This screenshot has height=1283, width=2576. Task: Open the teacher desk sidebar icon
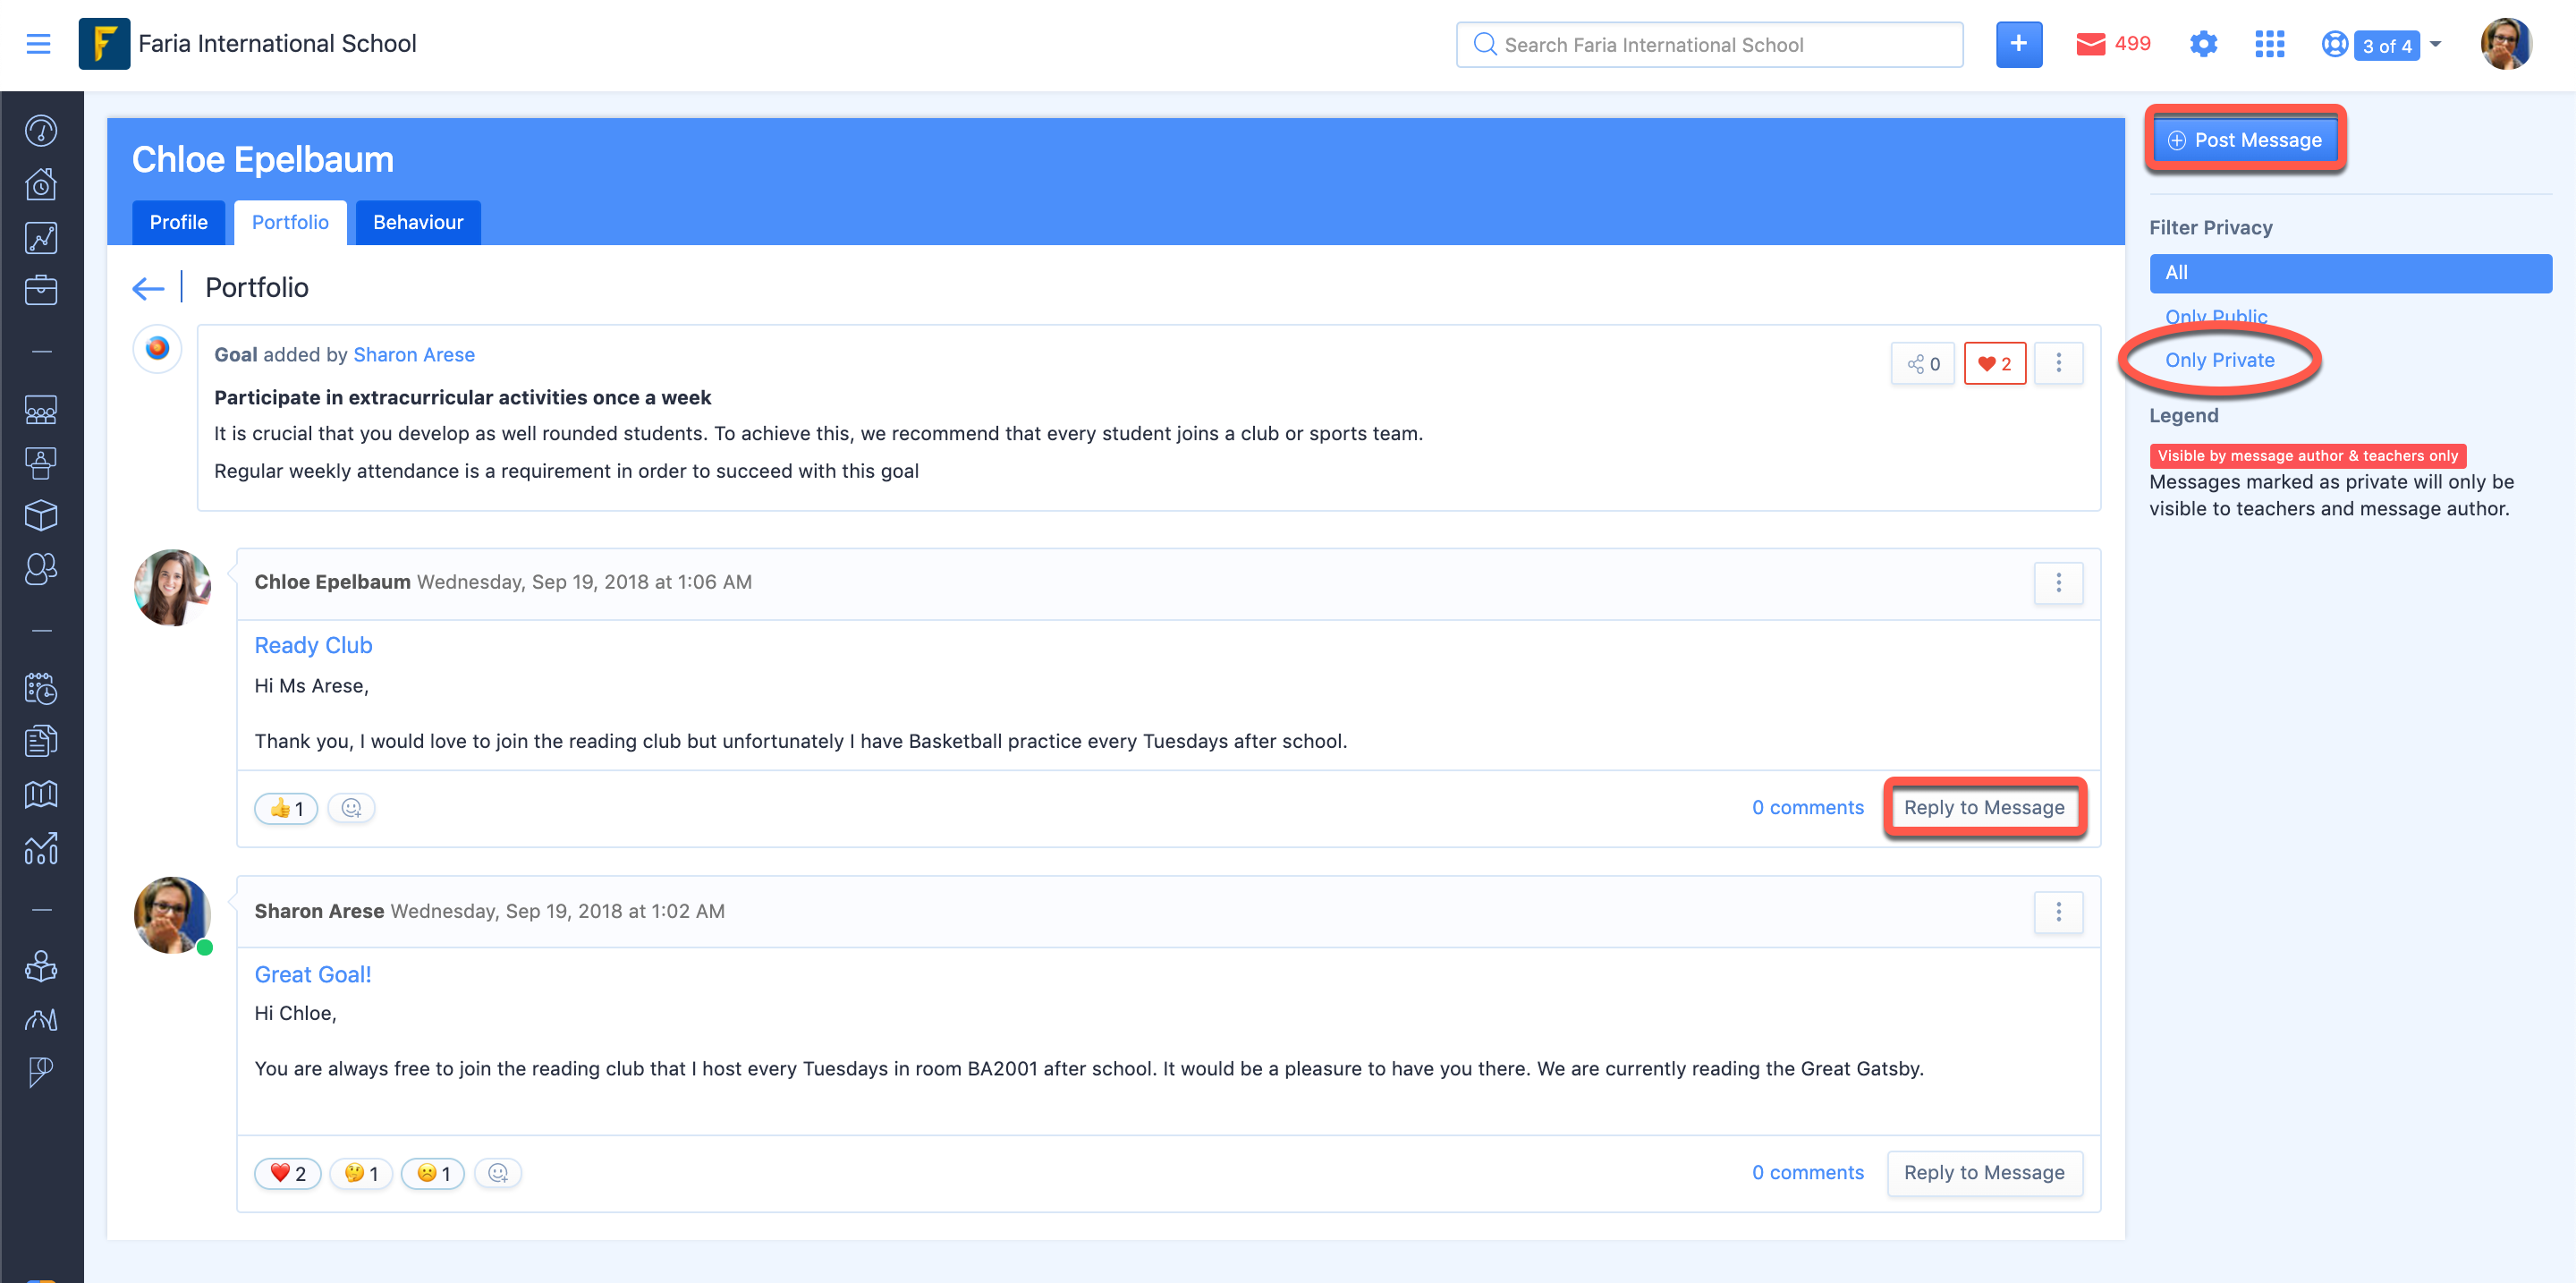pos(41,463)
